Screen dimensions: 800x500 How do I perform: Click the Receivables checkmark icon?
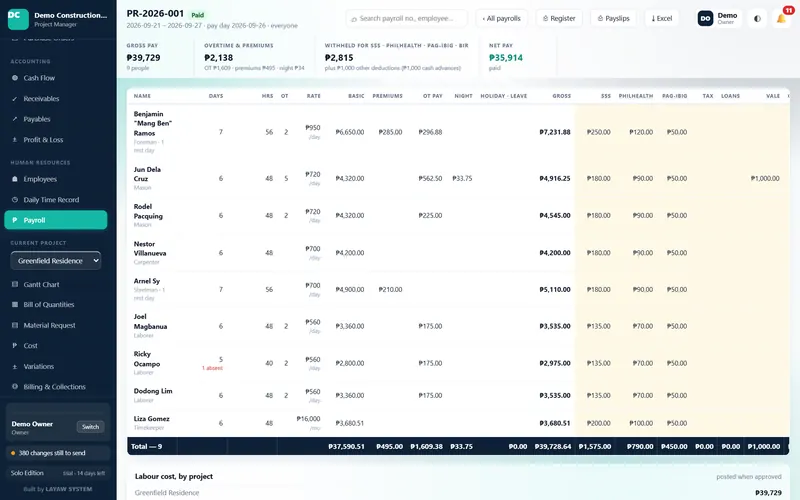pos(15,98)
